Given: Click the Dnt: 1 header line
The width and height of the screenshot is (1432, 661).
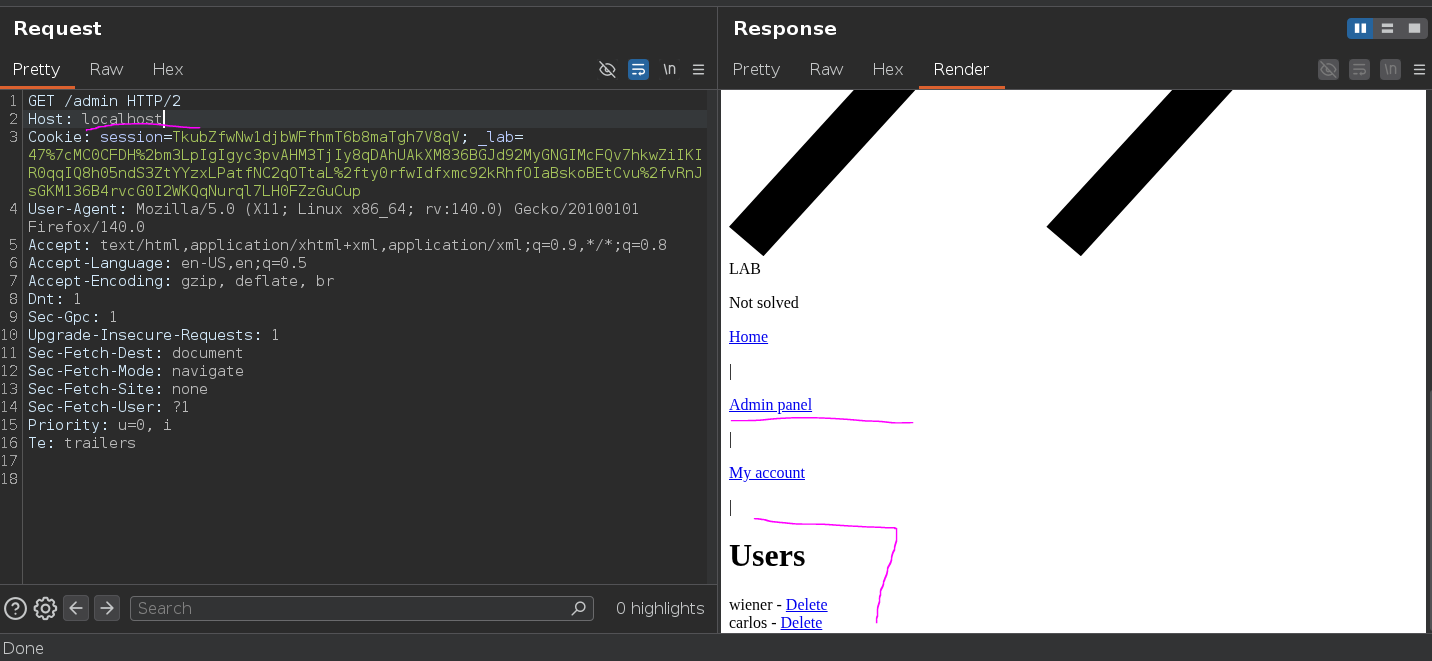Looking at the screenshot, I should point(54,299).
